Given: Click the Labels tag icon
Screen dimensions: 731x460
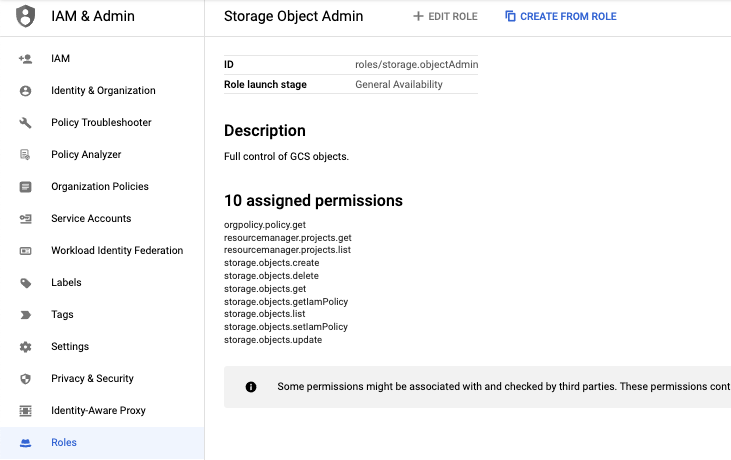Looking at the screenshot, I should click(x=26, y=283).
